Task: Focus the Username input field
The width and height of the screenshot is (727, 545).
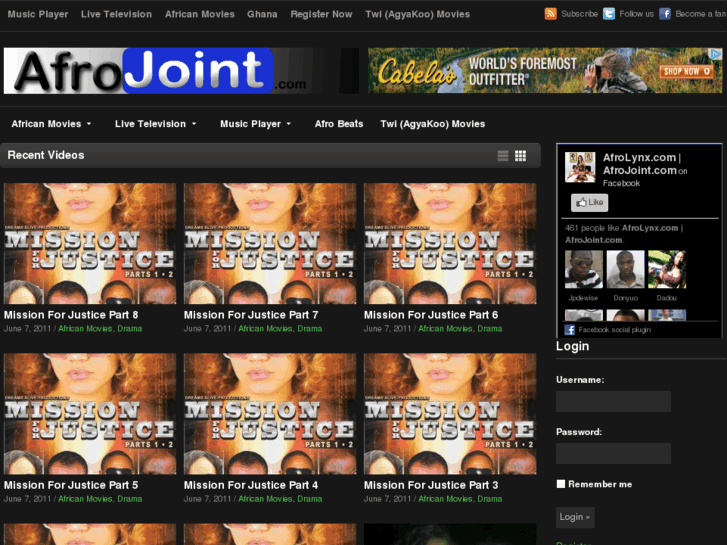Action: coord(613,401)
